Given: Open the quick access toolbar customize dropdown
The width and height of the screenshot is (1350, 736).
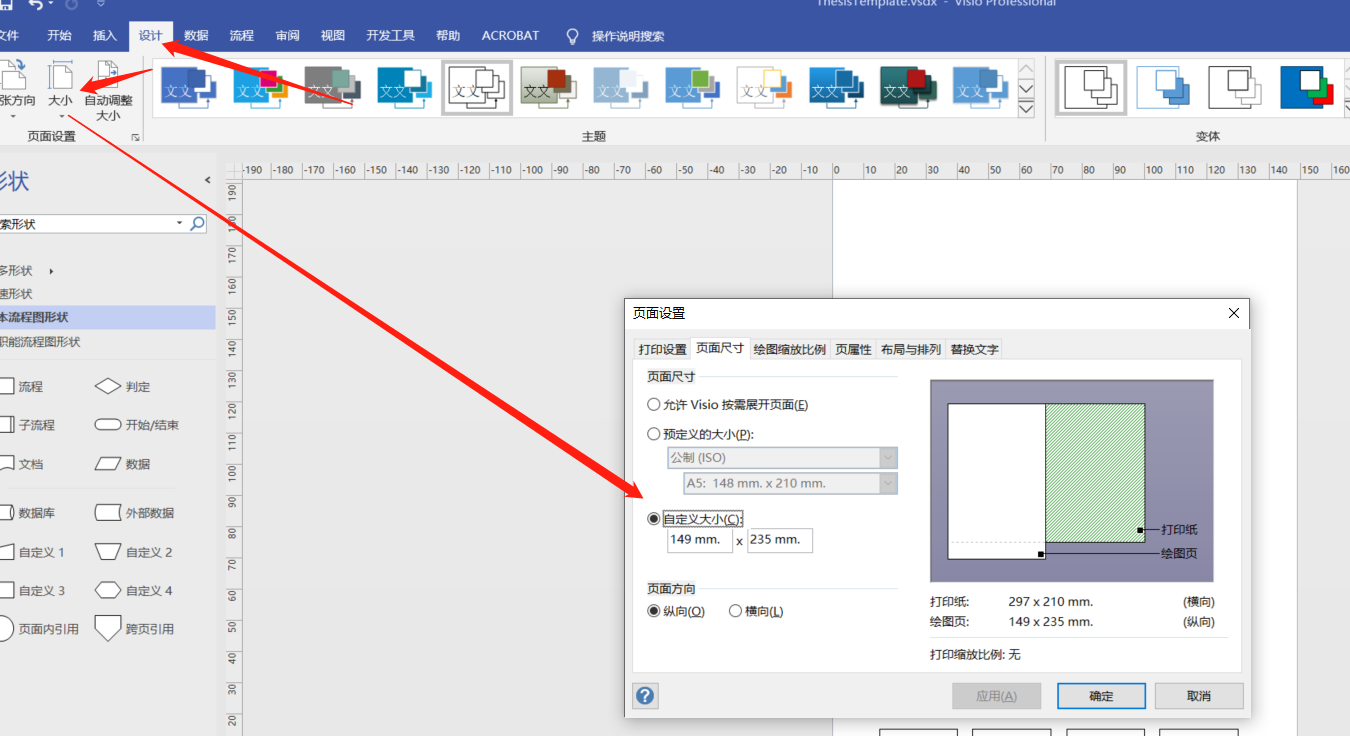Looking at the screenshot, I should point(100,6).
